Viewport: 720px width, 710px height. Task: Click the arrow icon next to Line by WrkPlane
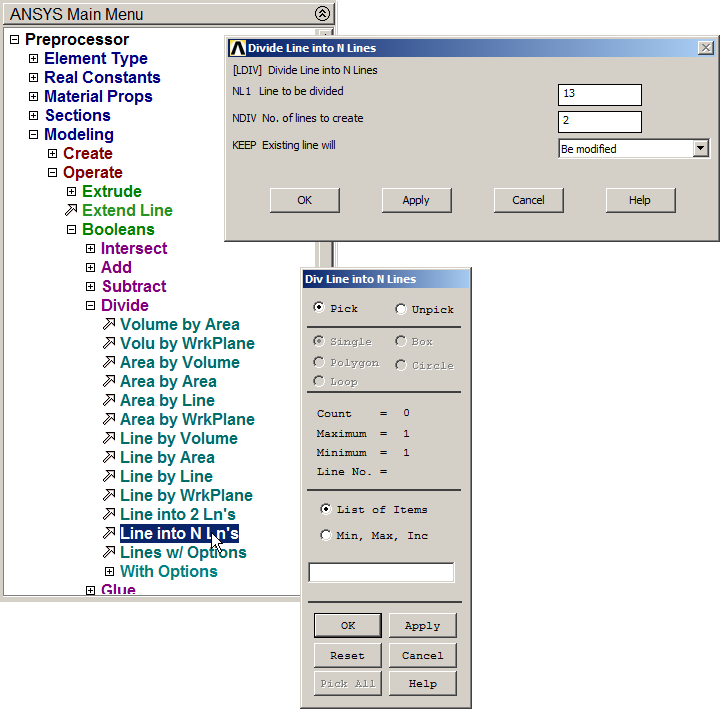(109, 496)
